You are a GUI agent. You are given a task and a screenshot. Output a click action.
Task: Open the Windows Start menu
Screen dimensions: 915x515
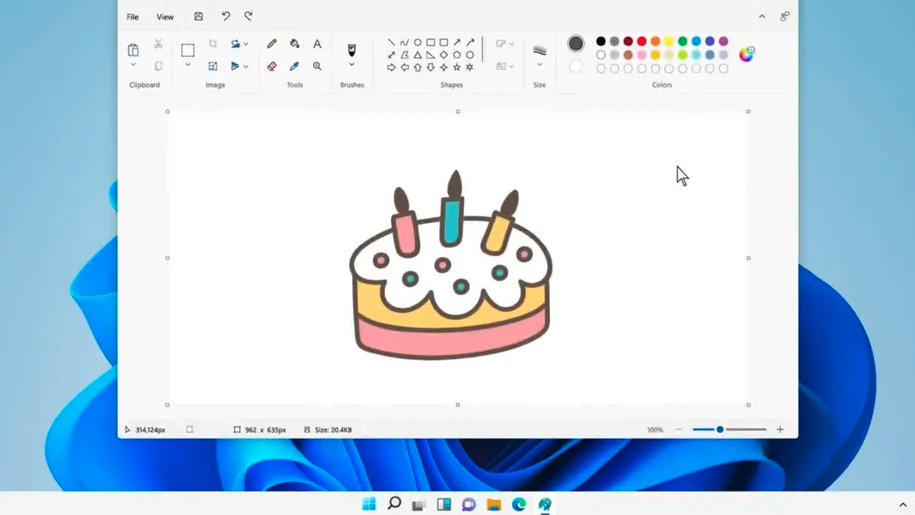(x=369, y=504)
